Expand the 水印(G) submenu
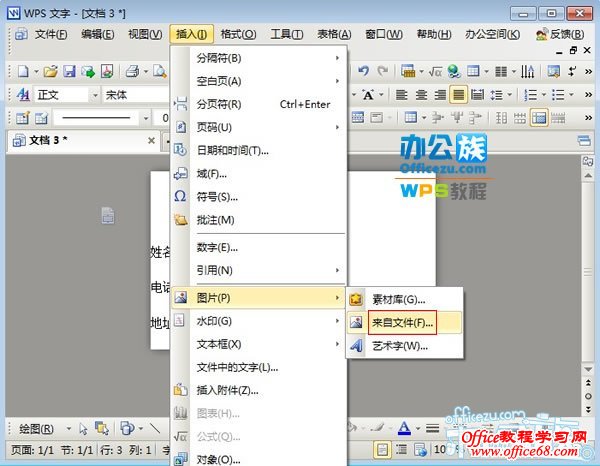The height and width of the screenshot is (466, 600). point(259,321)
